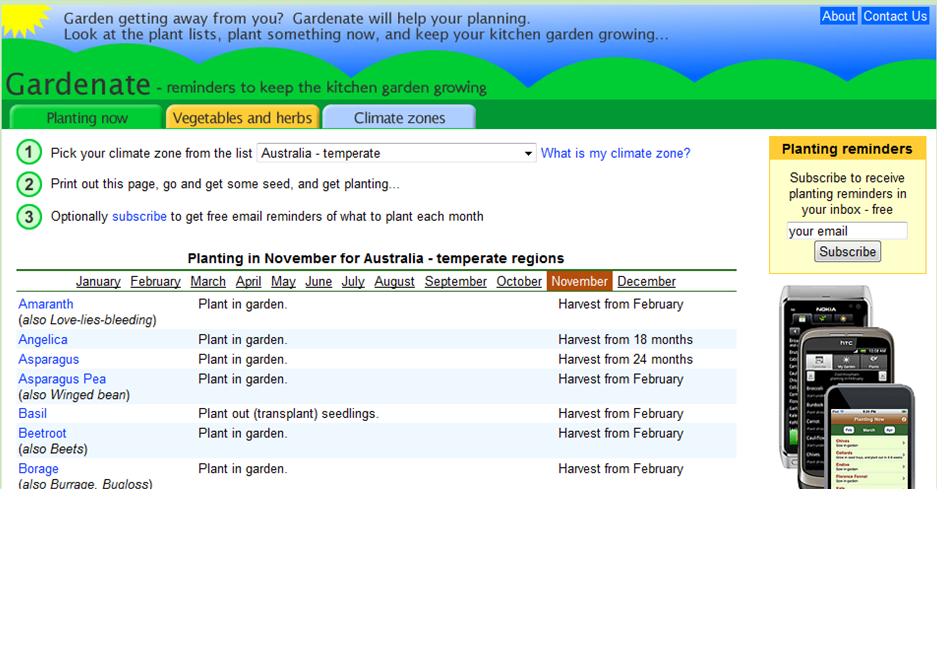Choose the highlighted November month

pyautogui.click(x=579, y=282)
